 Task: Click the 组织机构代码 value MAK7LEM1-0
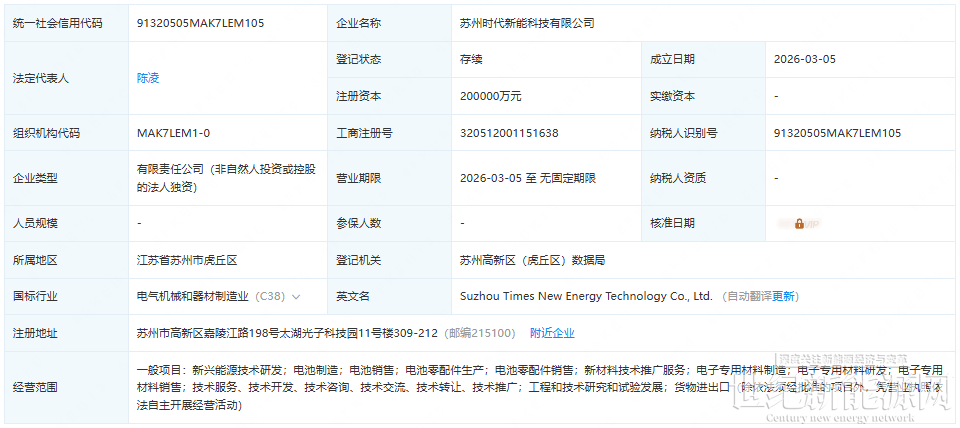pyautogui.click(x=173, y=133)
